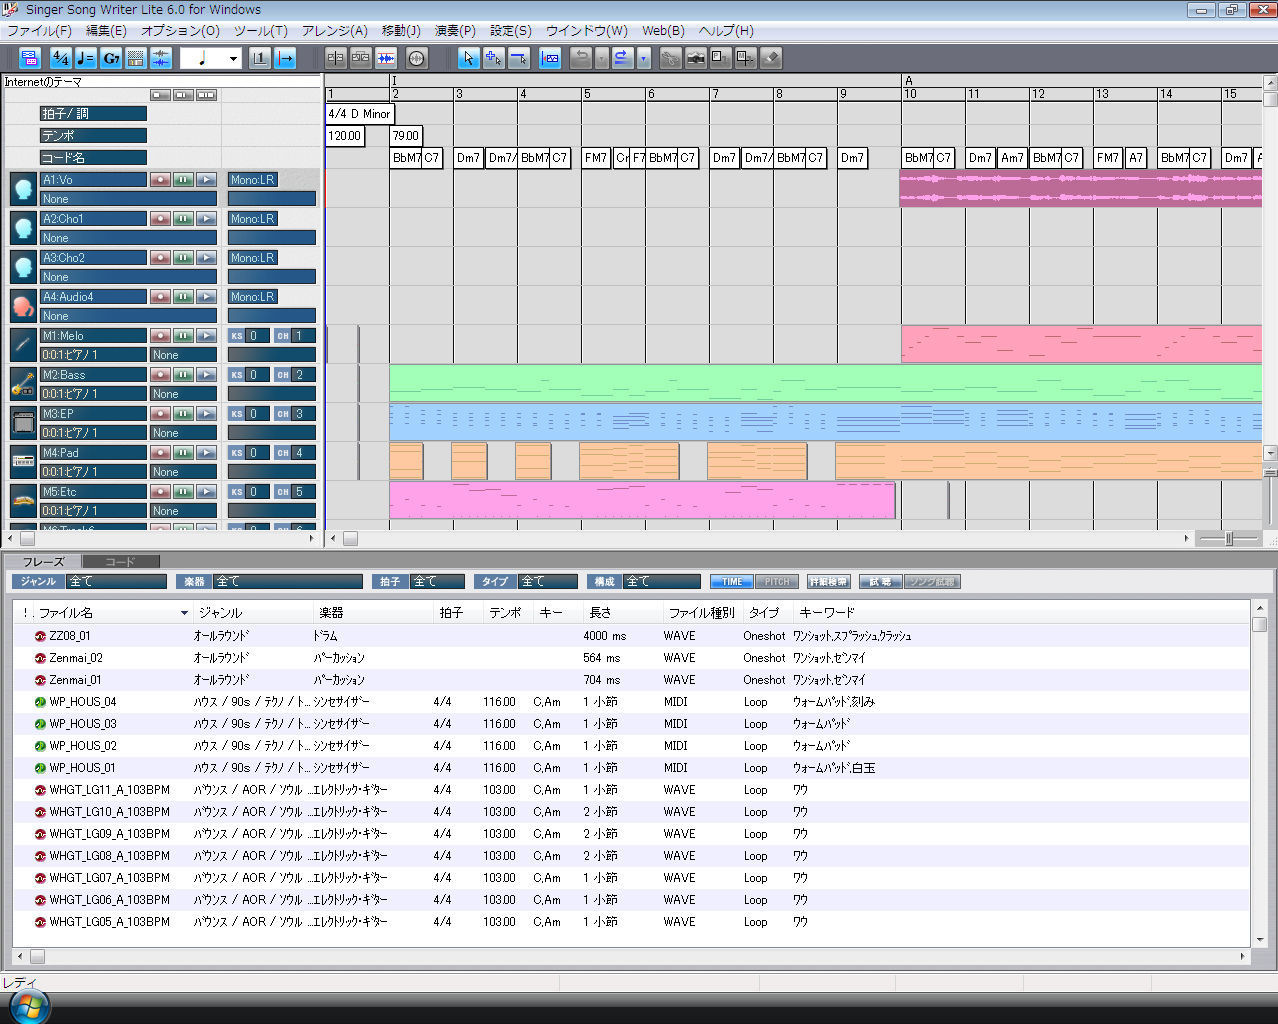Click the metronome icon in the toolbar

416,58
